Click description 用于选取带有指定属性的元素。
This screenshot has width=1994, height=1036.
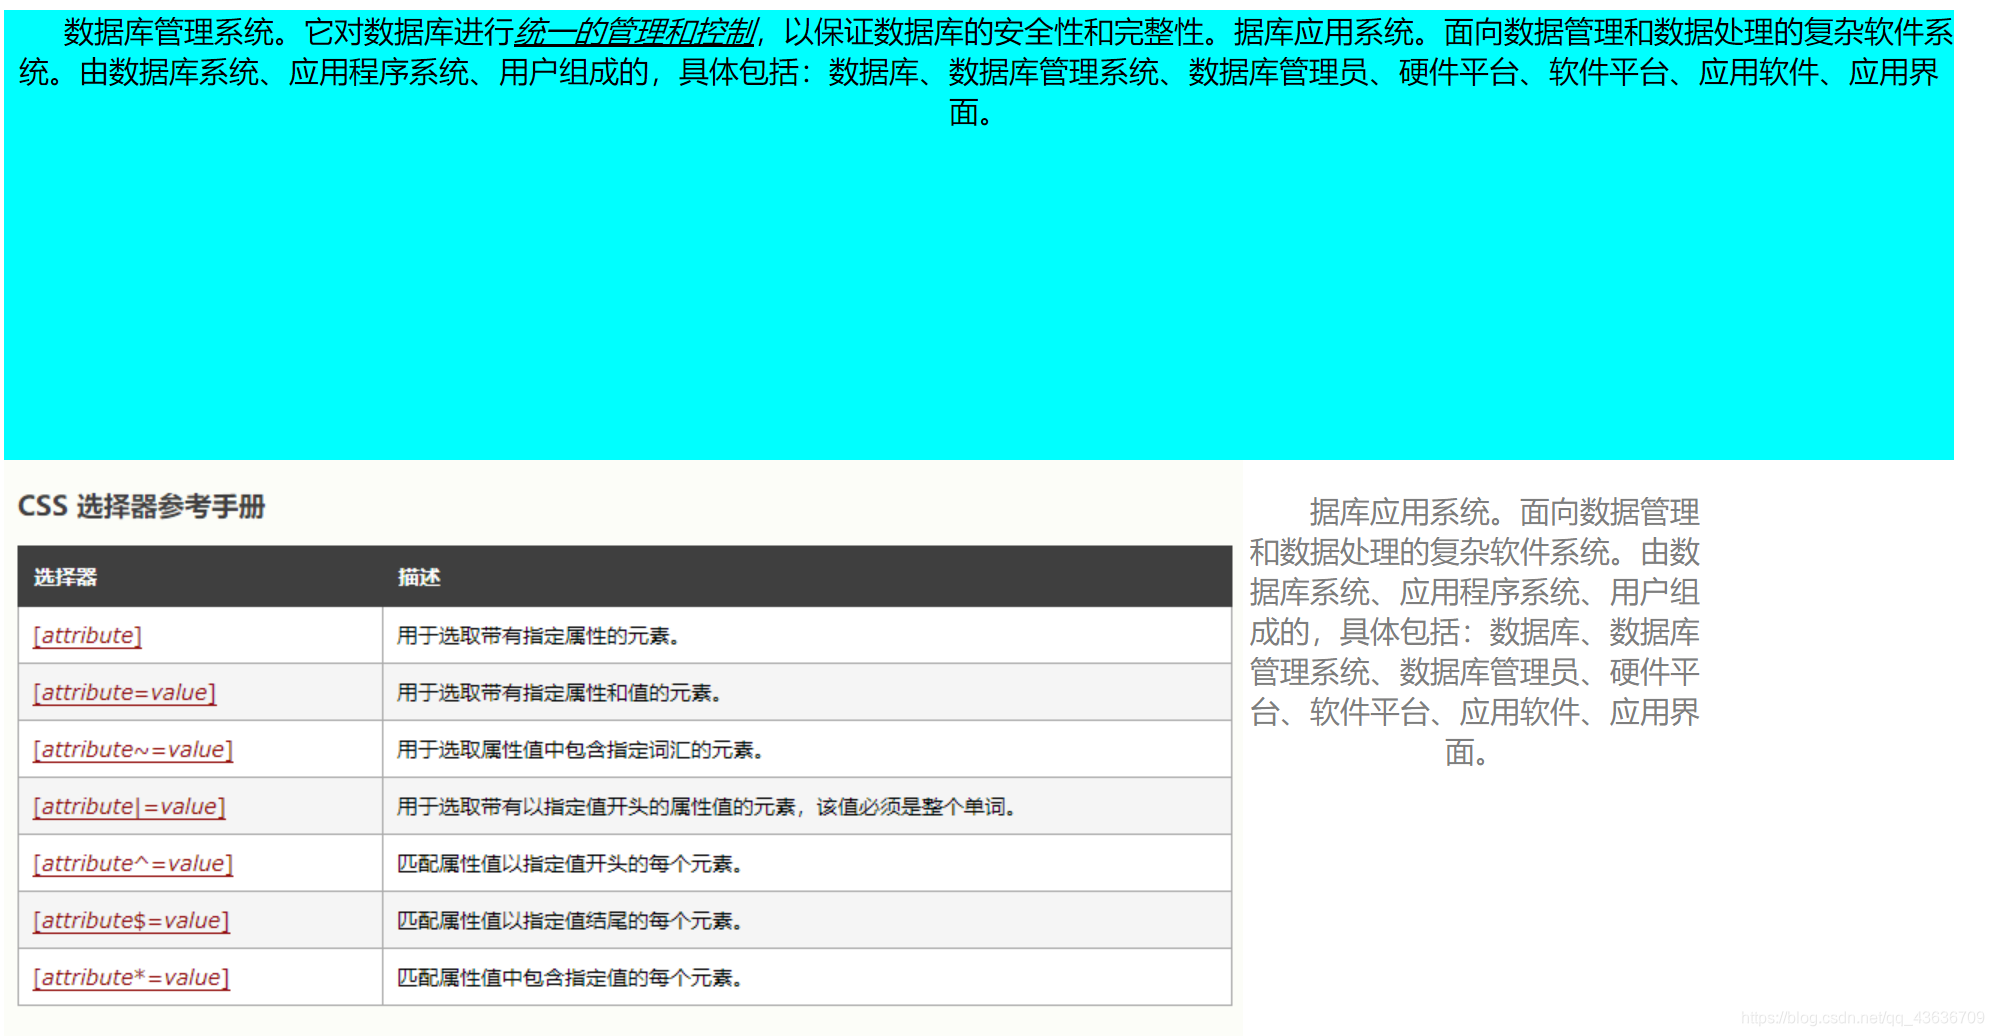tap(538, 636)
